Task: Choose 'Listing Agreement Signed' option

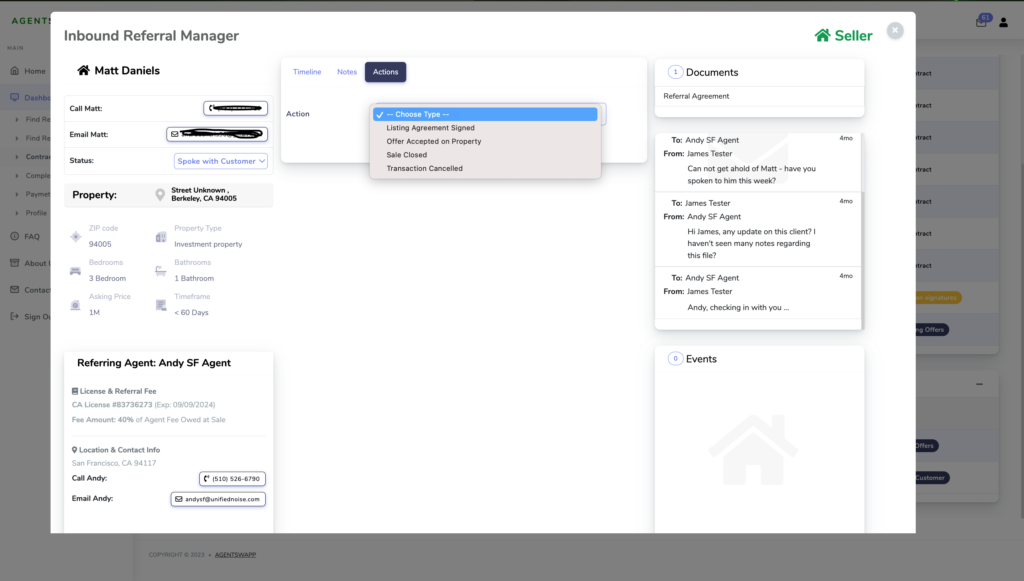Action: pos(485,128)
